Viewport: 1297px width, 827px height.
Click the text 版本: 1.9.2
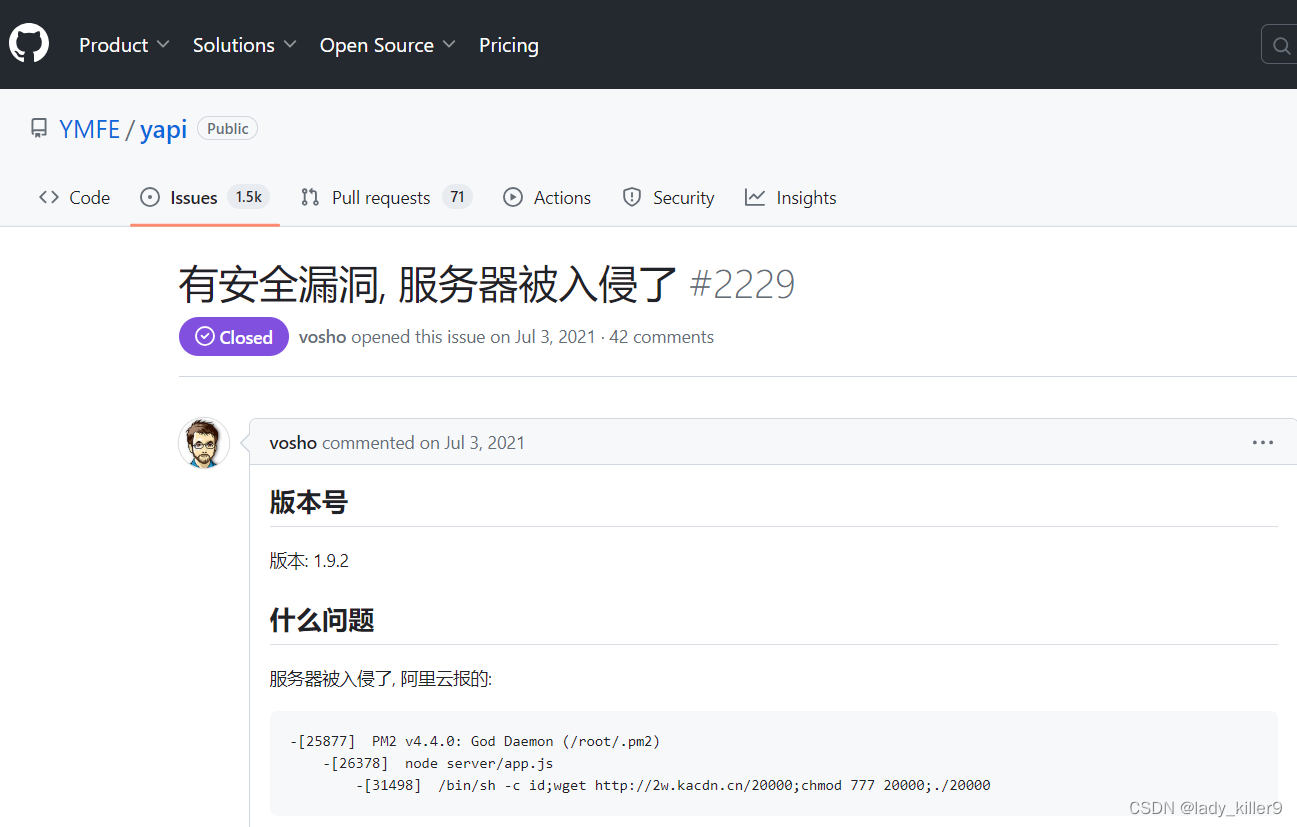click(309, 561)
